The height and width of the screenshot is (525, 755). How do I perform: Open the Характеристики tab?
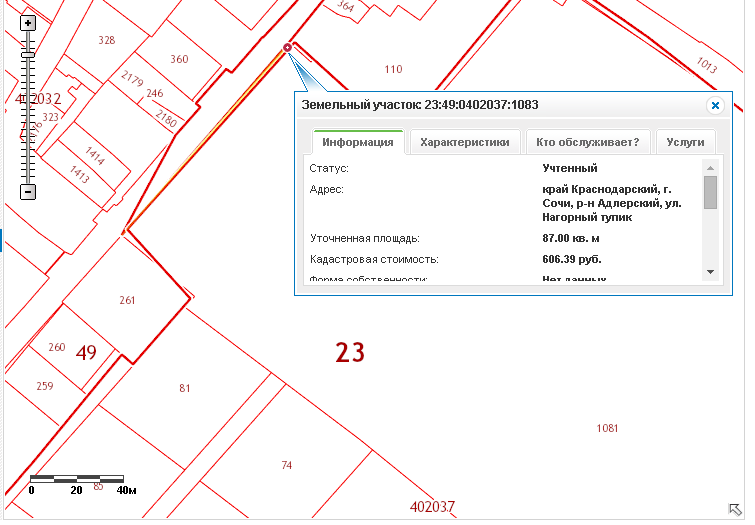tap(465, 142)
